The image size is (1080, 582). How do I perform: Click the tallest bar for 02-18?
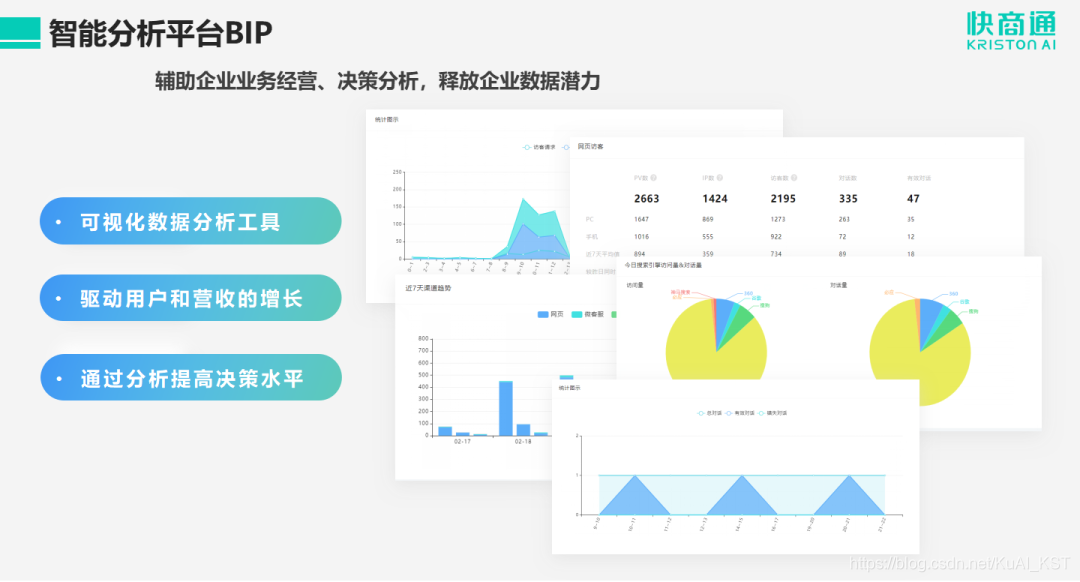506,408
